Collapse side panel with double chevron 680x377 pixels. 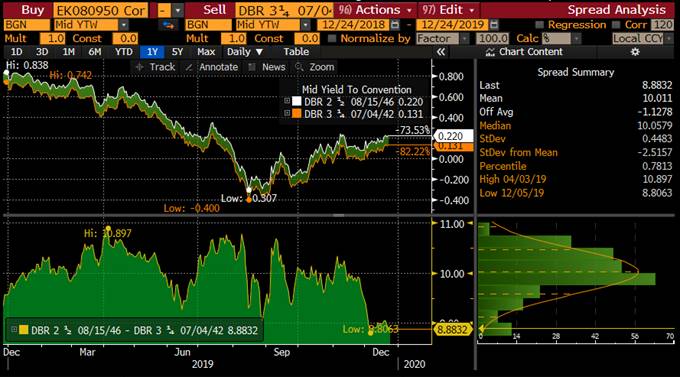pyautogui.click(x=441, y=52)
